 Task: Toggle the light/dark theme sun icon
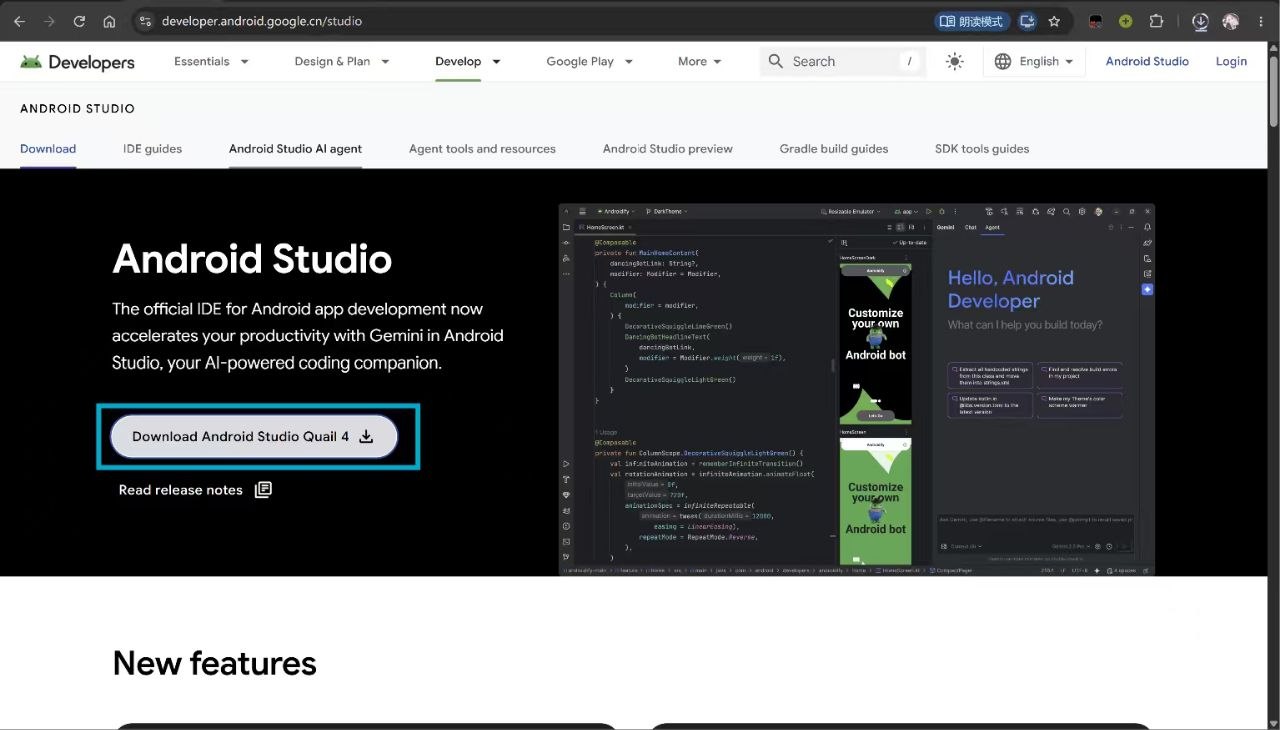click(954, 62)
